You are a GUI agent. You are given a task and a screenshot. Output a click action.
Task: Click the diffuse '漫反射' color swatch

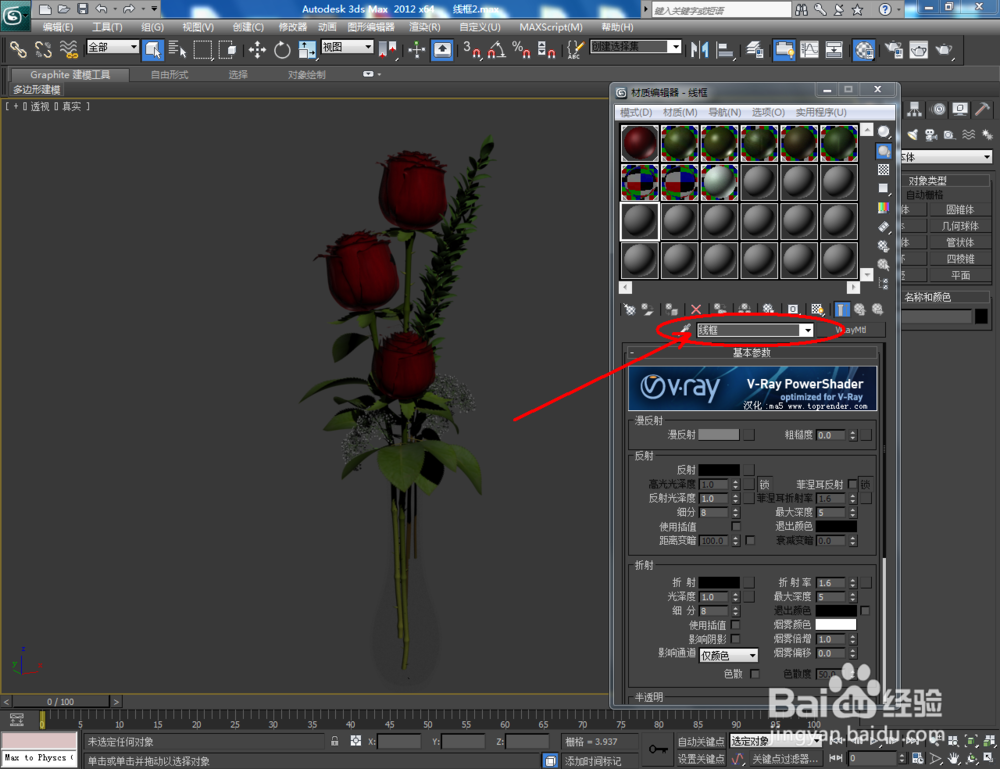719,434
